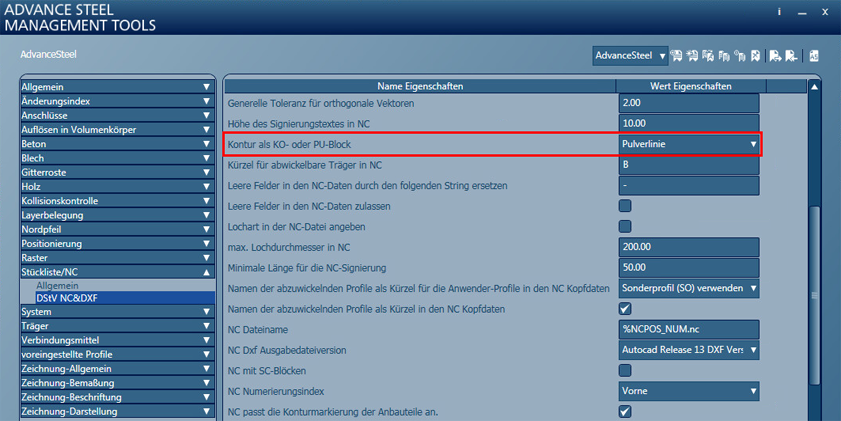Open the AdvanceSteel database dropdown
The height and width of the screenshot is (421, 841).
coord(630,56)
